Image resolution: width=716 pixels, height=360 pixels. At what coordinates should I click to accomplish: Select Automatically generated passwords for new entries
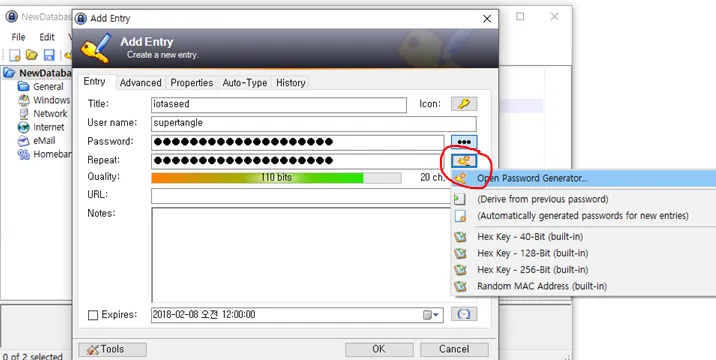click(584, 216)
